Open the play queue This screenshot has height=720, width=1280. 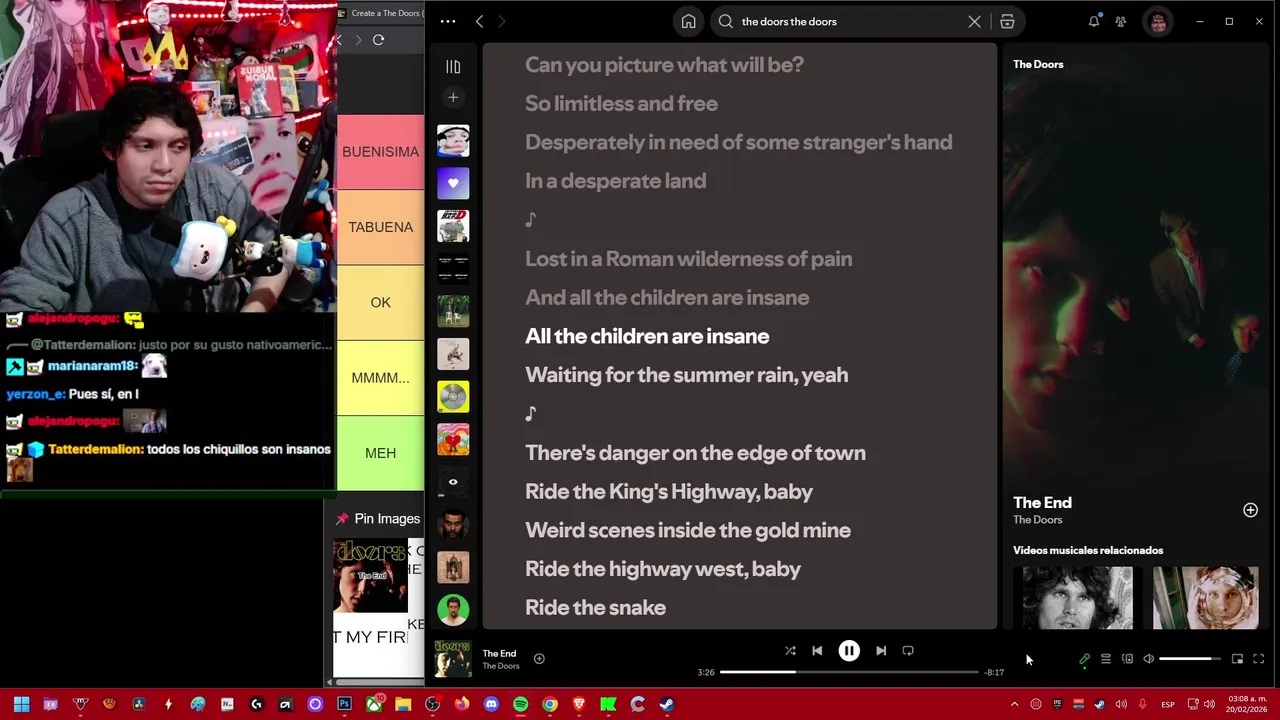(x=1106, y=659)
